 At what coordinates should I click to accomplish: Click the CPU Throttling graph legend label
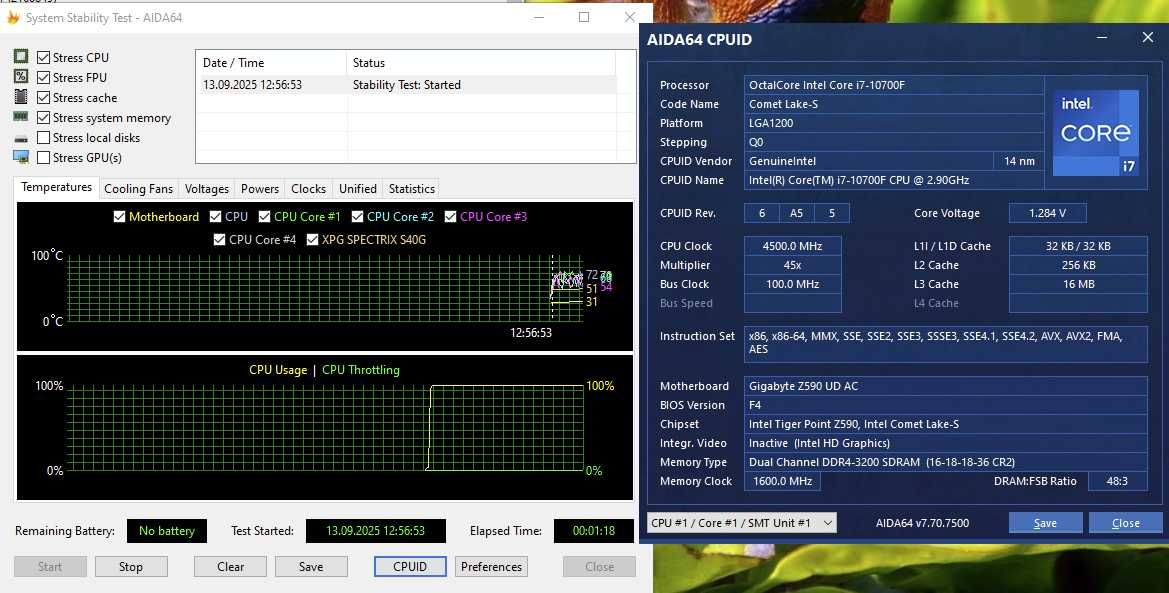361,370
